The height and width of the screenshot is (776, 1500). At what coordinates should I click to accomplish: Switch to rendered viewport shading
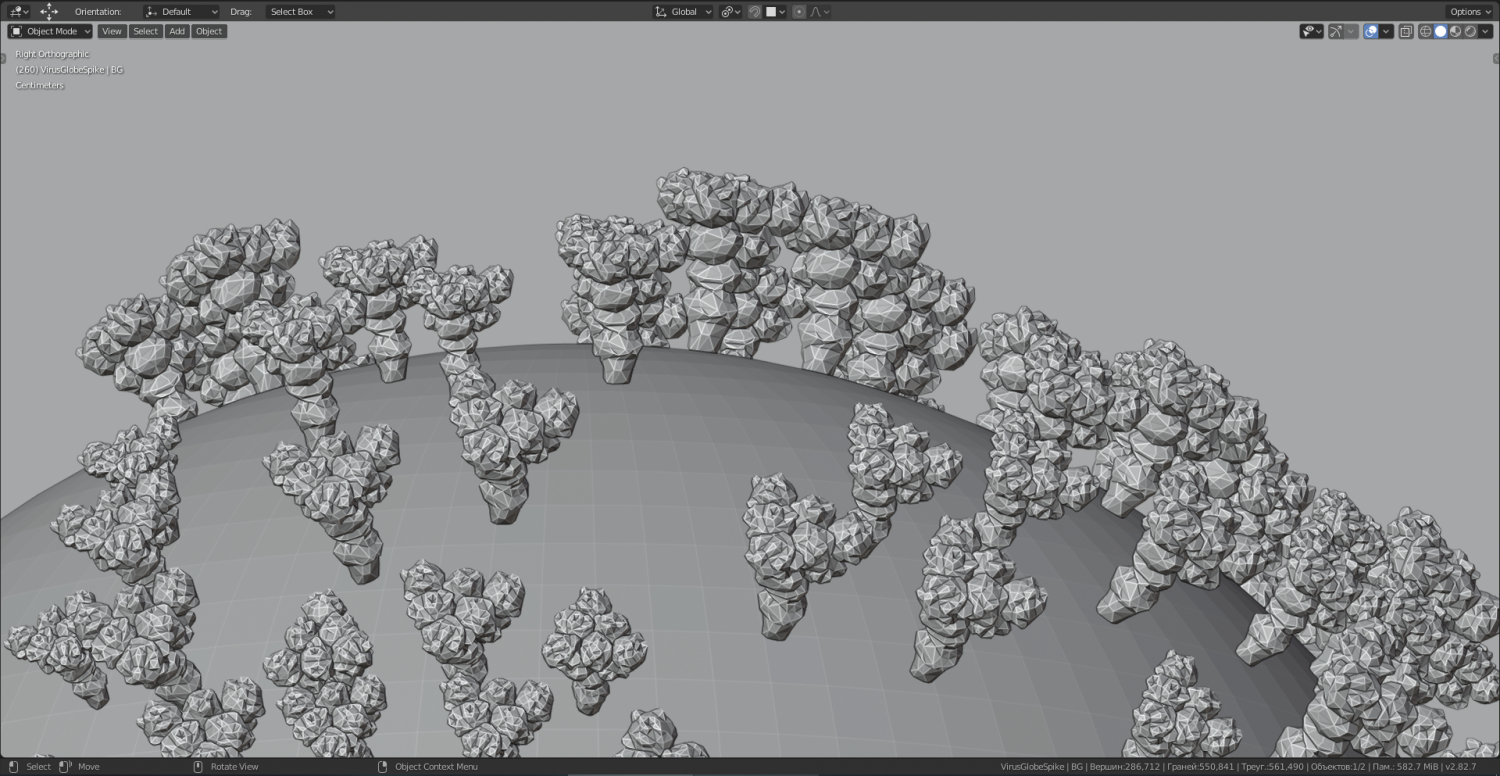1470,31
